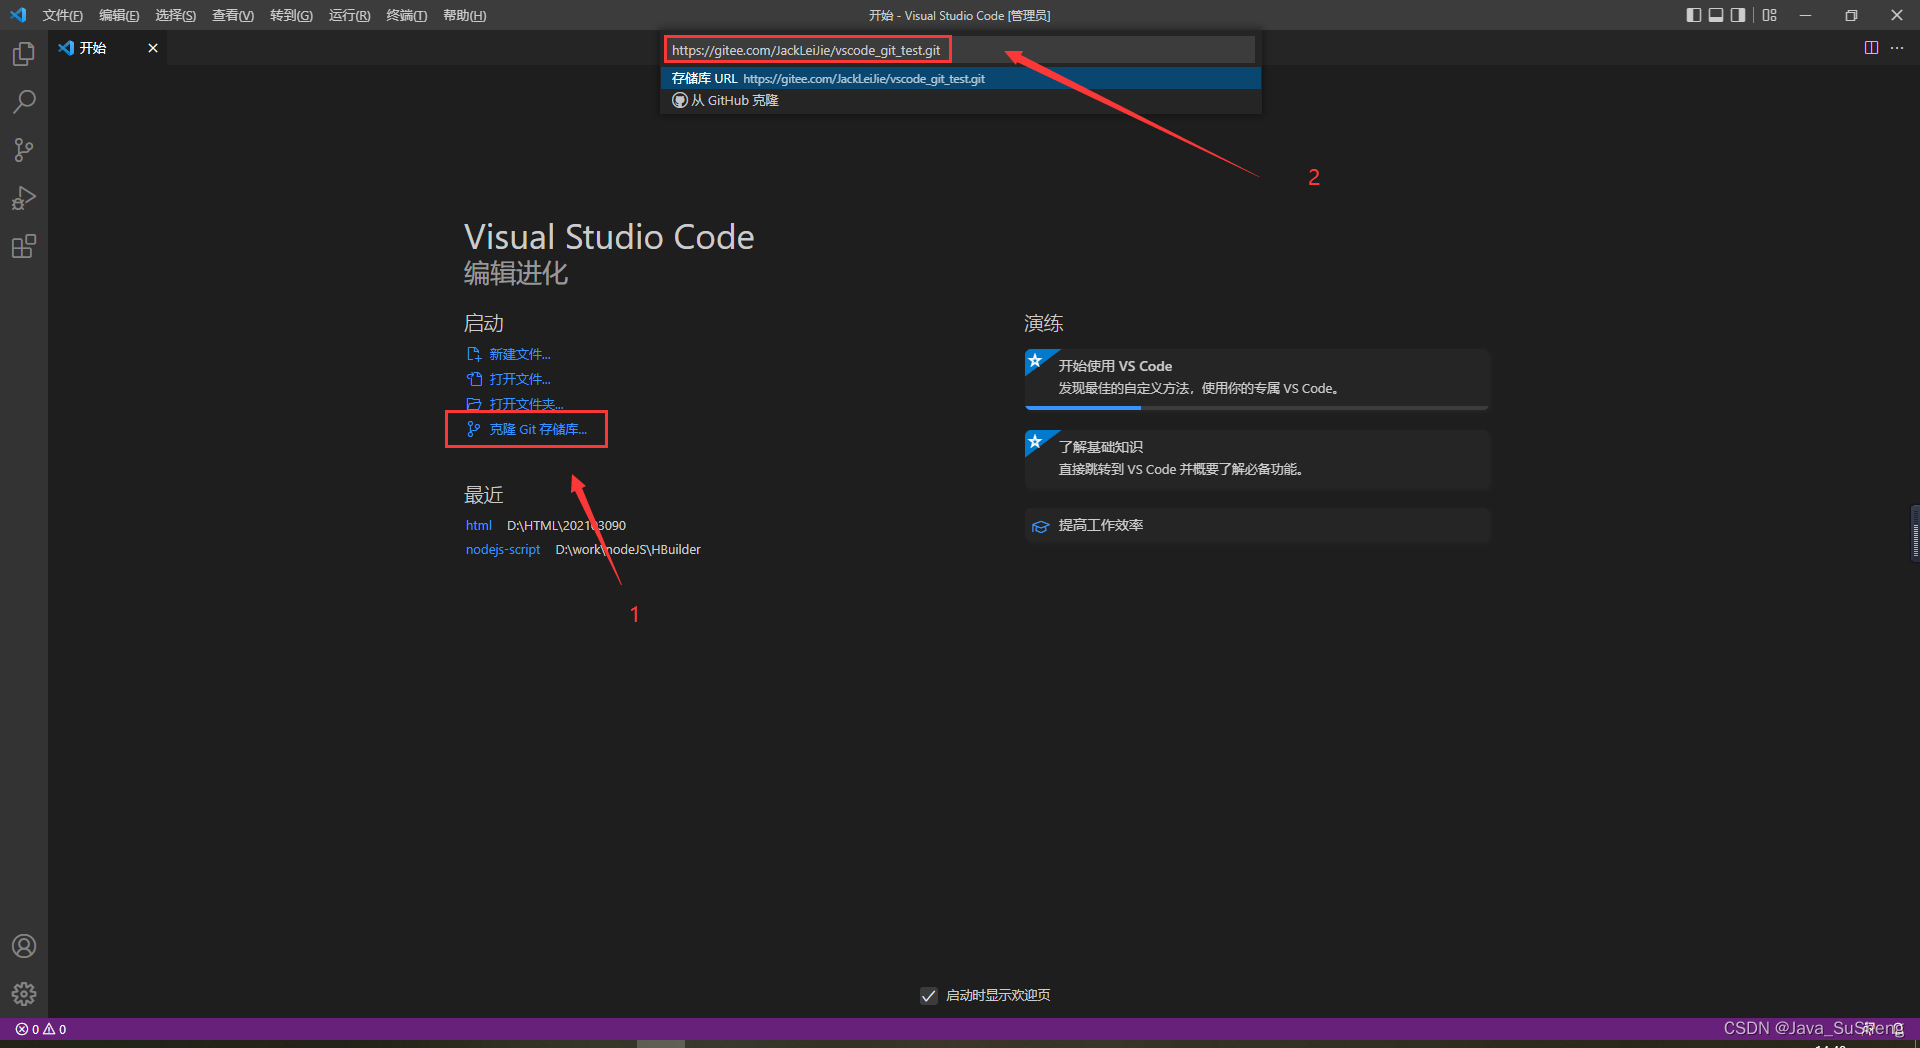The width and height of the screenshot is (1920, 1048).
Task: Open the Accounts menu icon
Action: click(x=24, y=946)
